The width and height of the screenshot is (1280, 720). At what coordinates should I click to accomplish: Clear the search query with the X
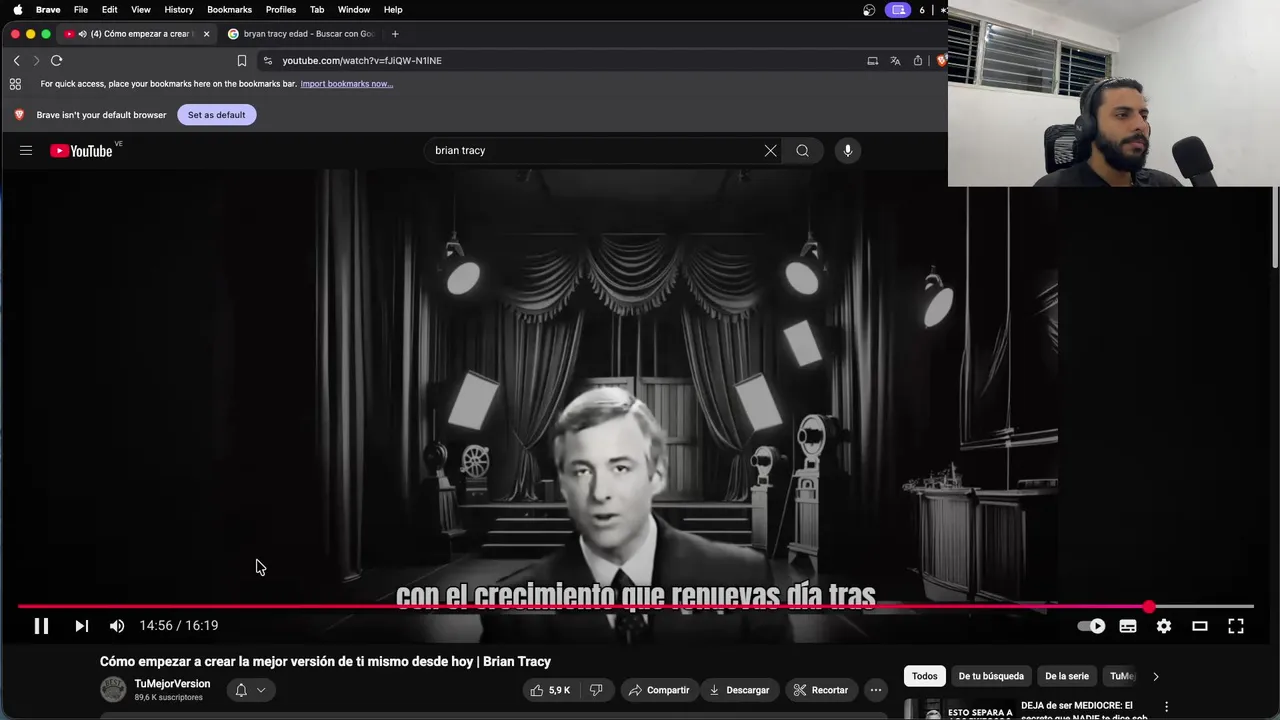[770, 151]
